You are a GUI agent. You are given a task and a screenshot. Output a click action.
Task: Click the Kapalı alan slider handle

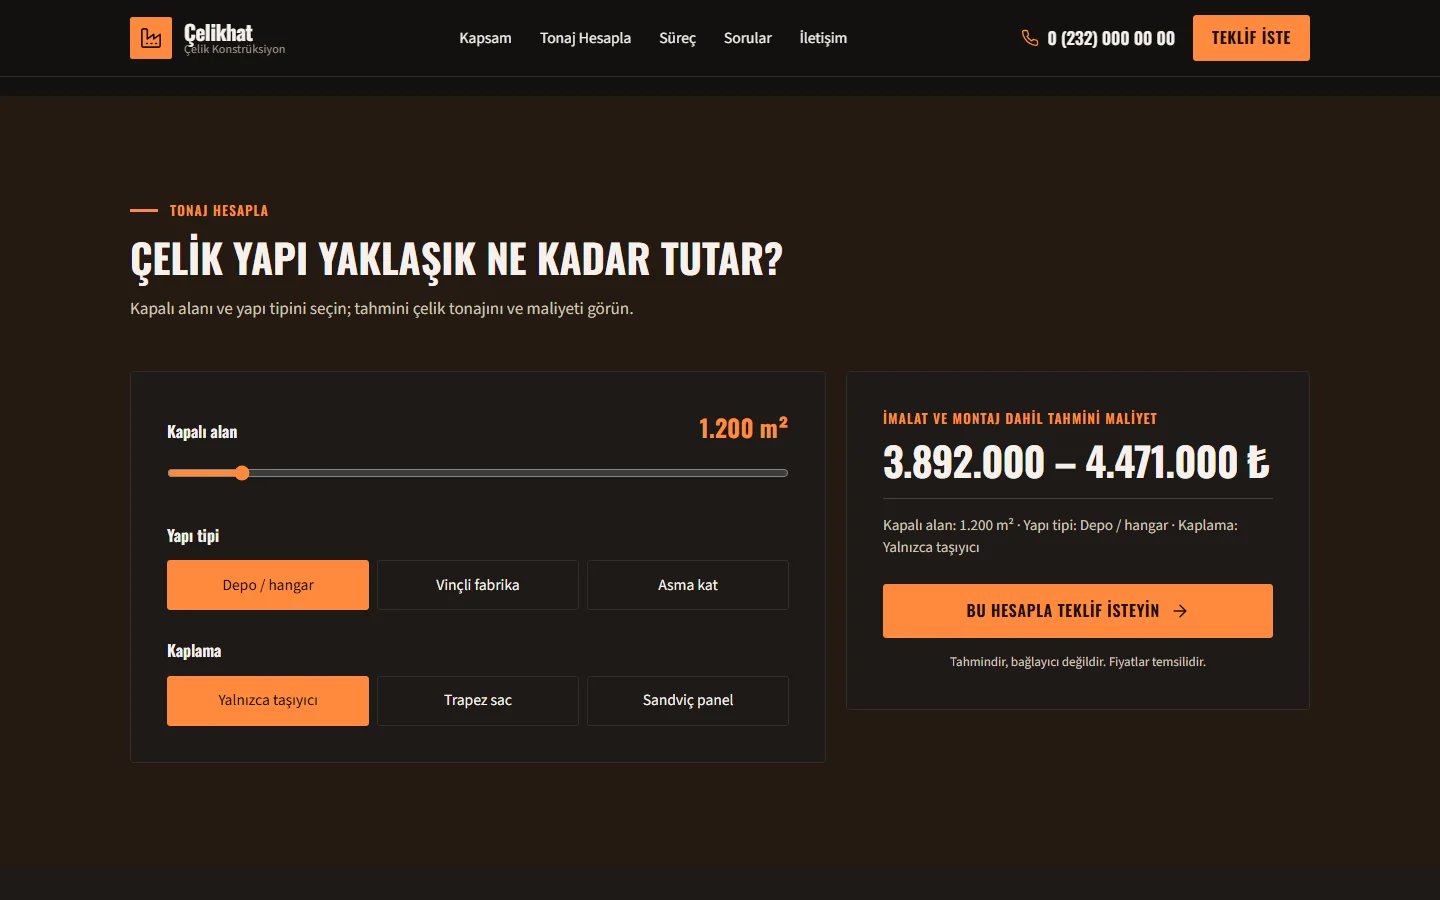(x=242, y=473)
